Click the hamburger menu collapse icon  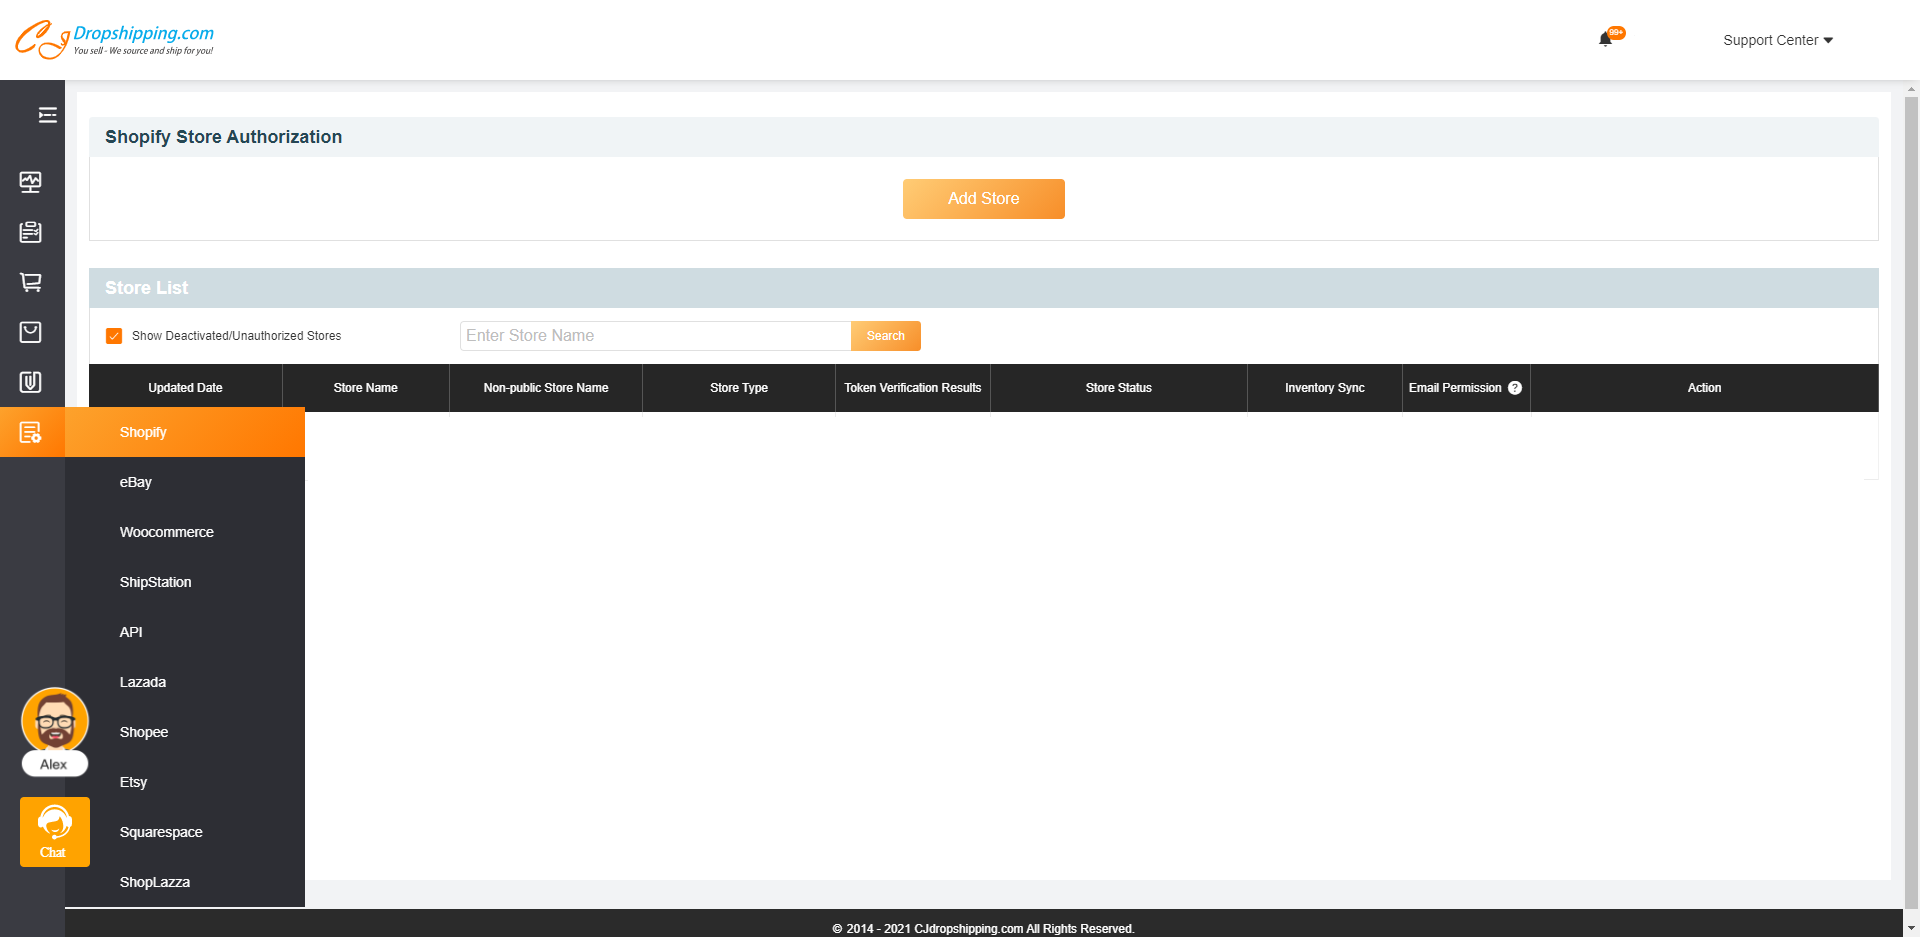click(x=47, y=115)
